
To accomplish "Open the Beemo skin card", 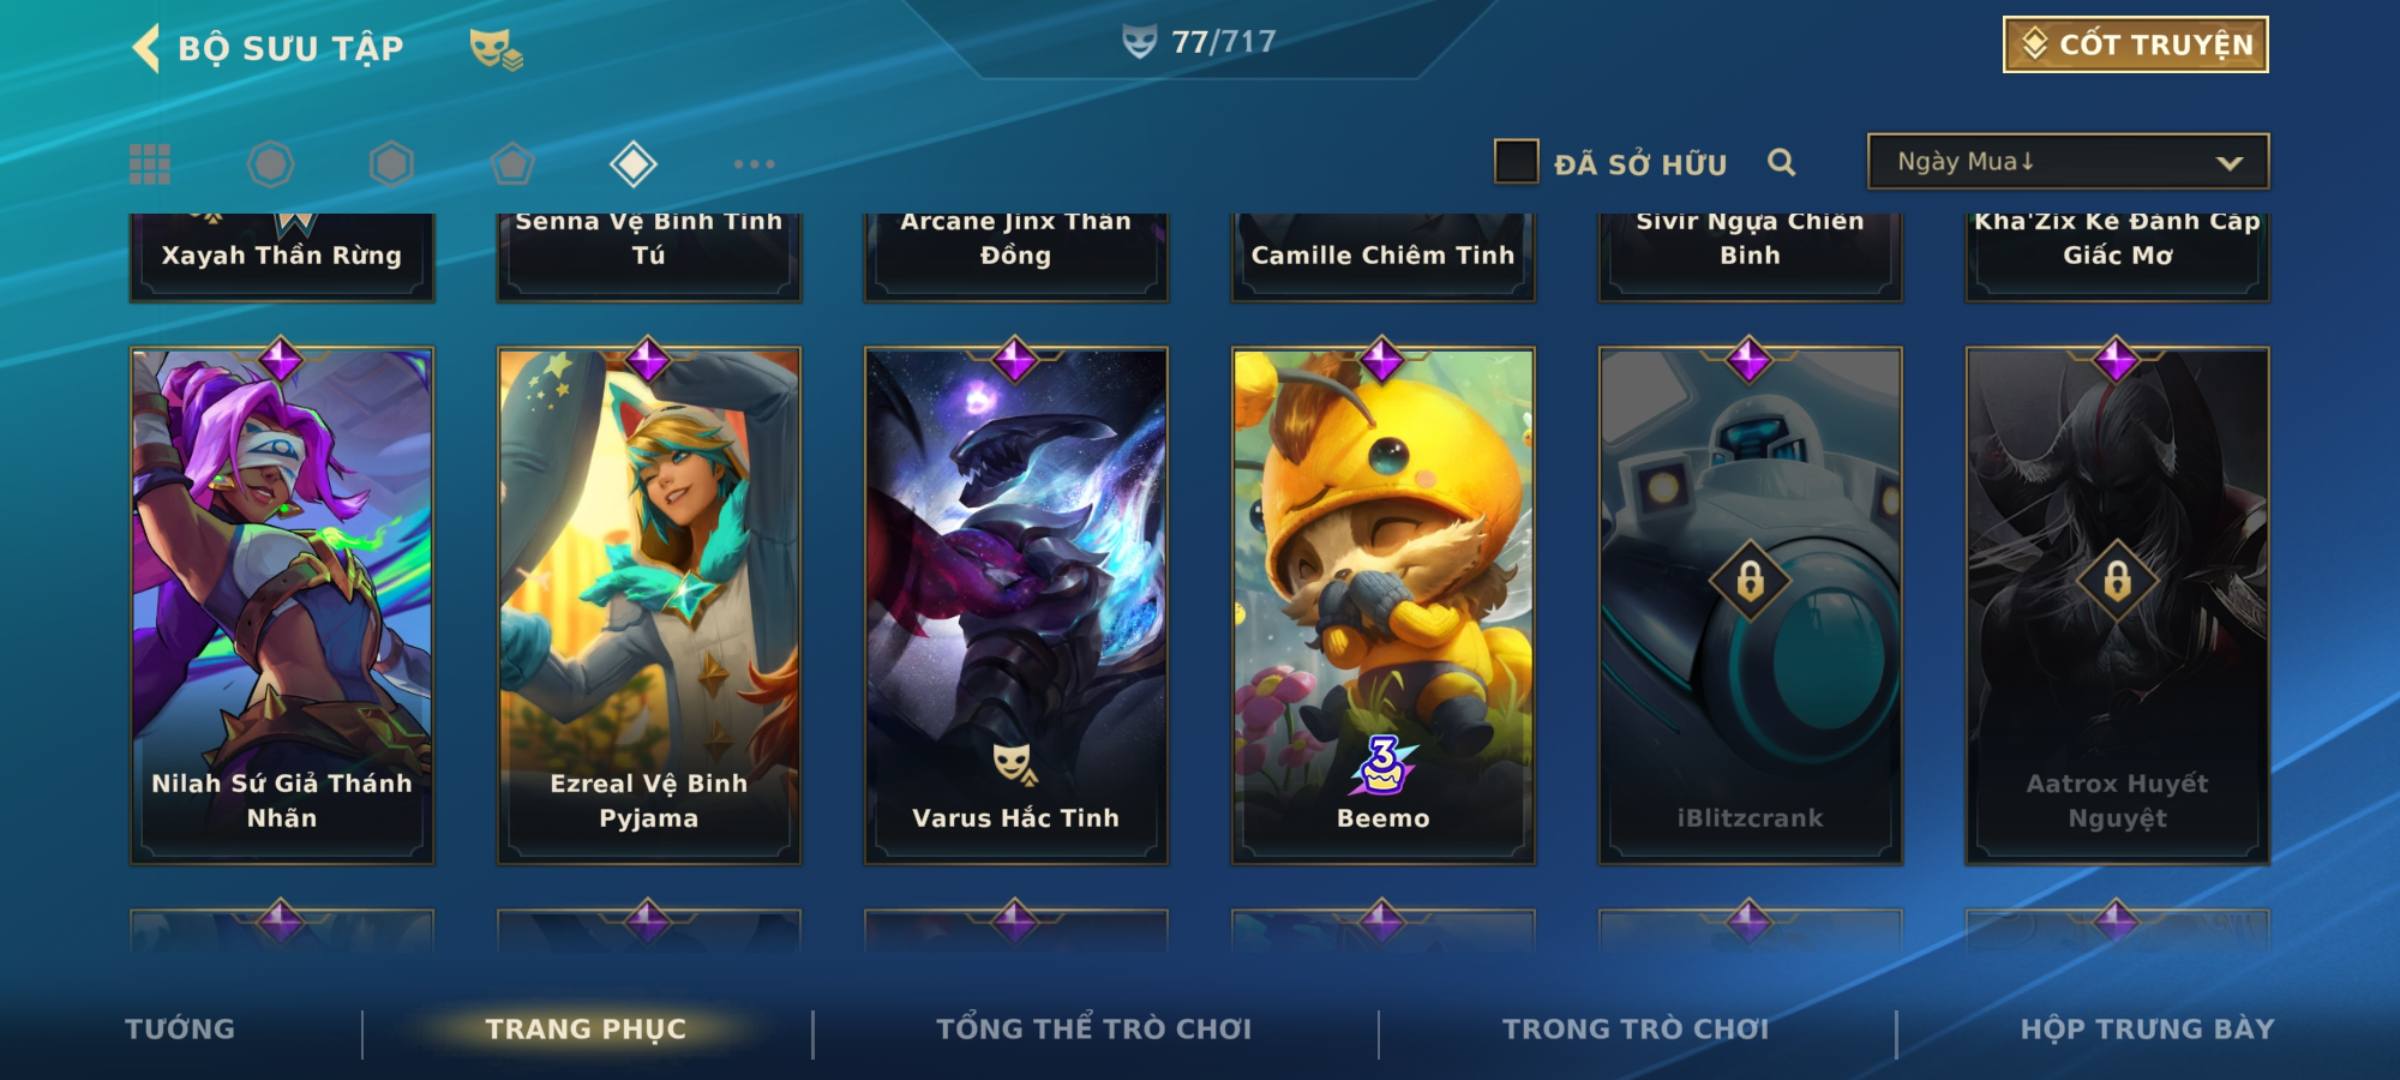I will point(1383,606).
